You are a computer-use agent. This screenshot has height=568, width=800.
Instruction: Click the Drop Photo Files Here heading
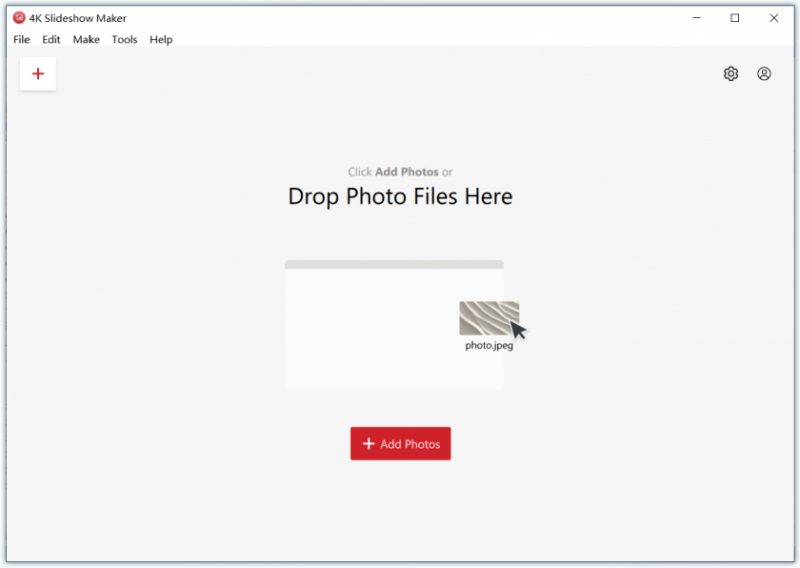click(400, 196)
